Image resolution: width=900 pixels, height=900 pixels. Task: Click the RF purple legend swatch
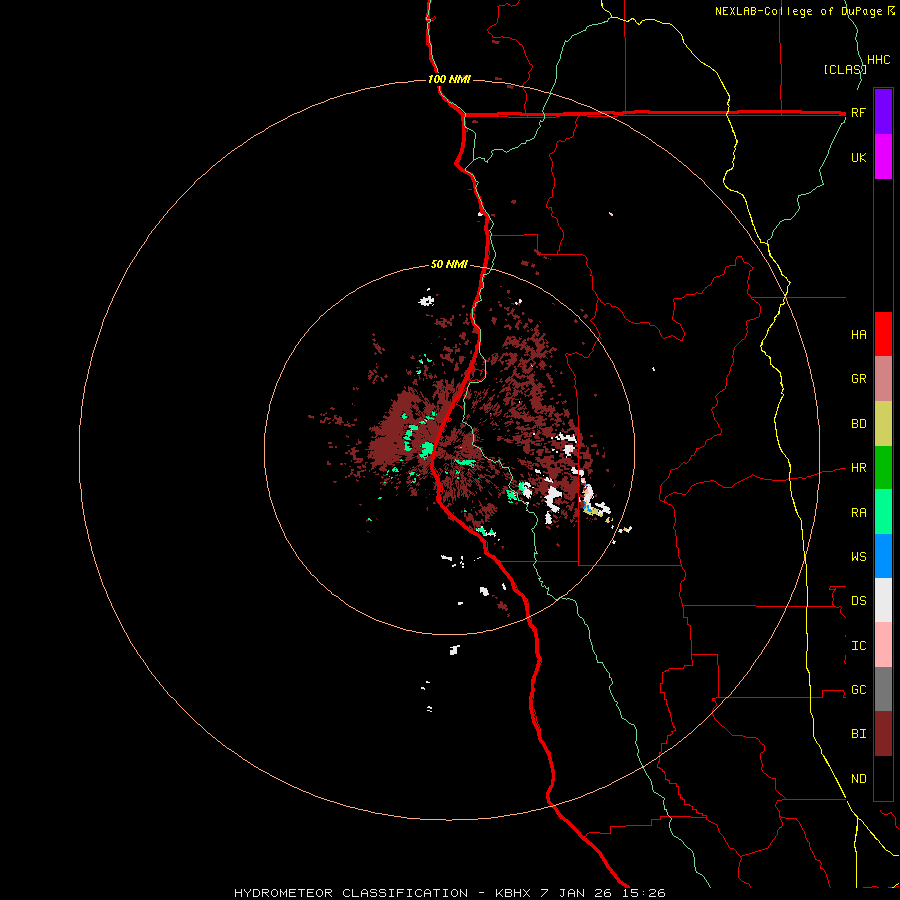pos(883,112)
